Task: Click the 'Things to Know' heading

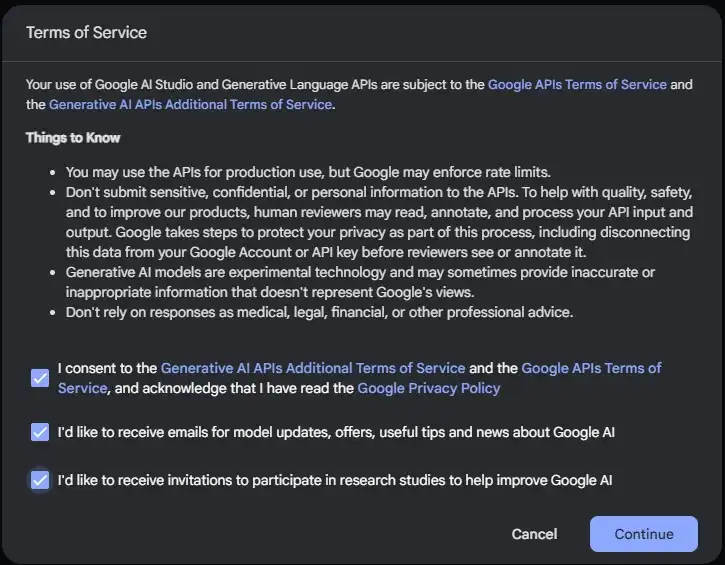Action: tap(73, 138)
